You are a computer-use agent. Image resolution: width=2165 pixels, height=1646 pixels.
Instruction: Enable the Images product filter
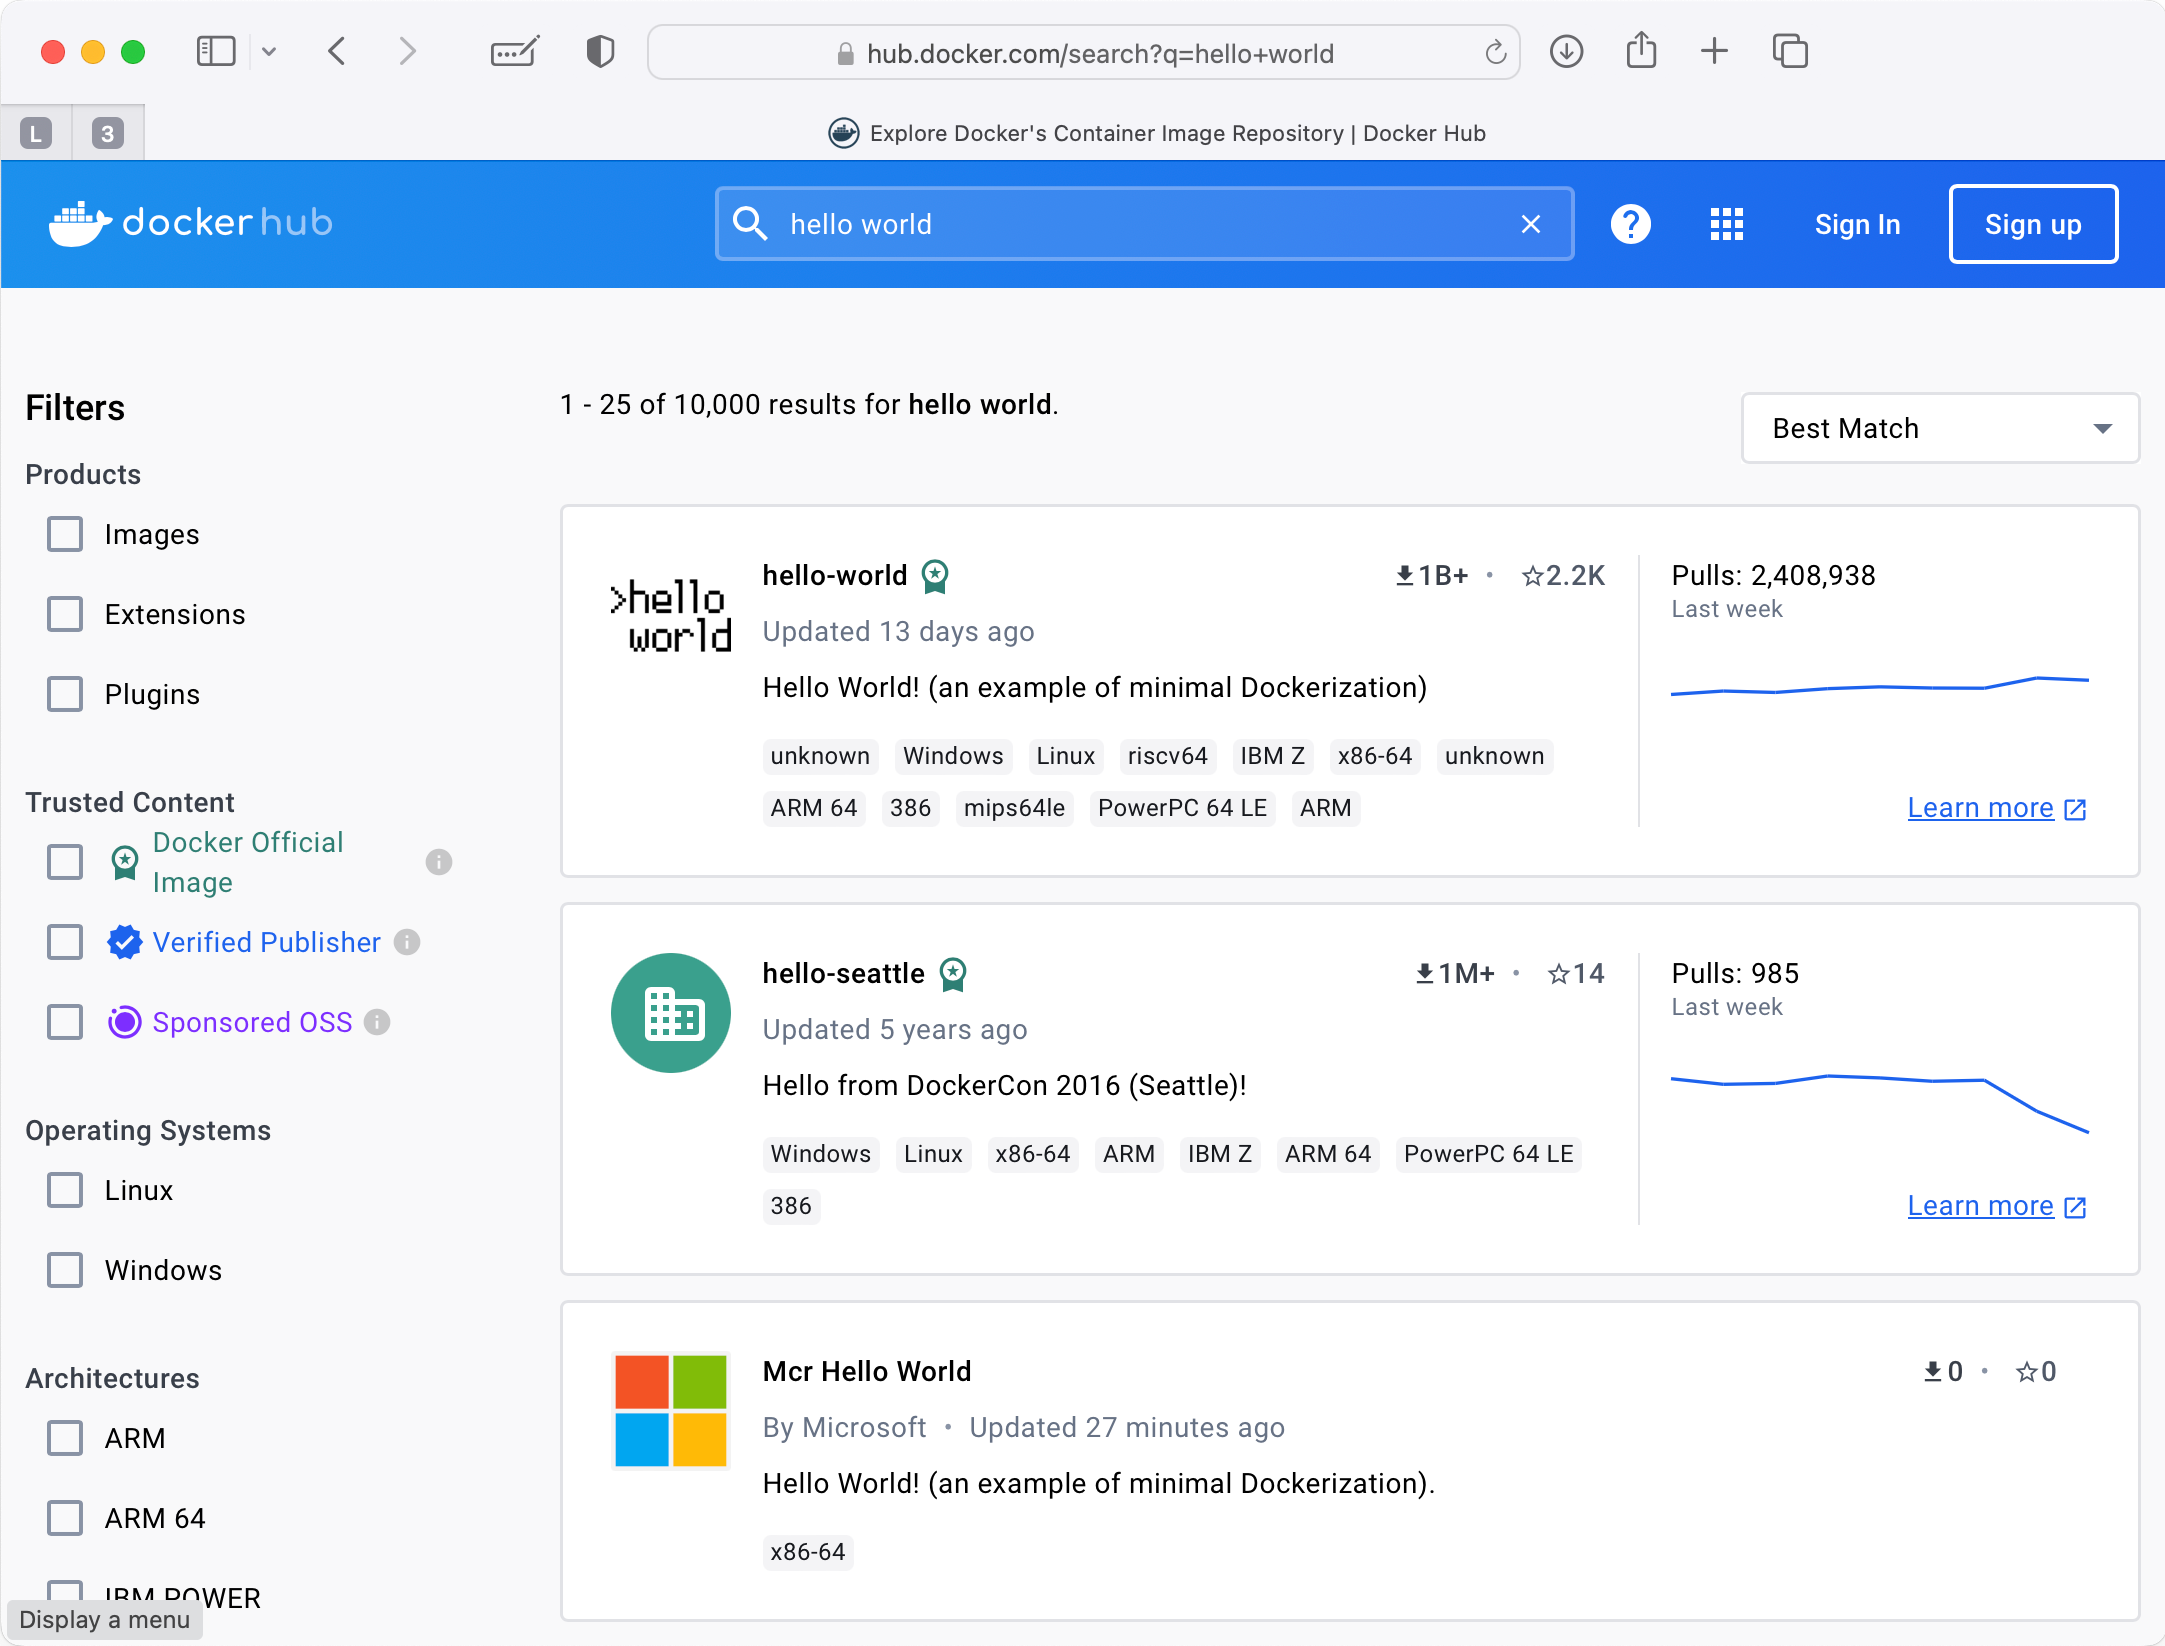65,534
